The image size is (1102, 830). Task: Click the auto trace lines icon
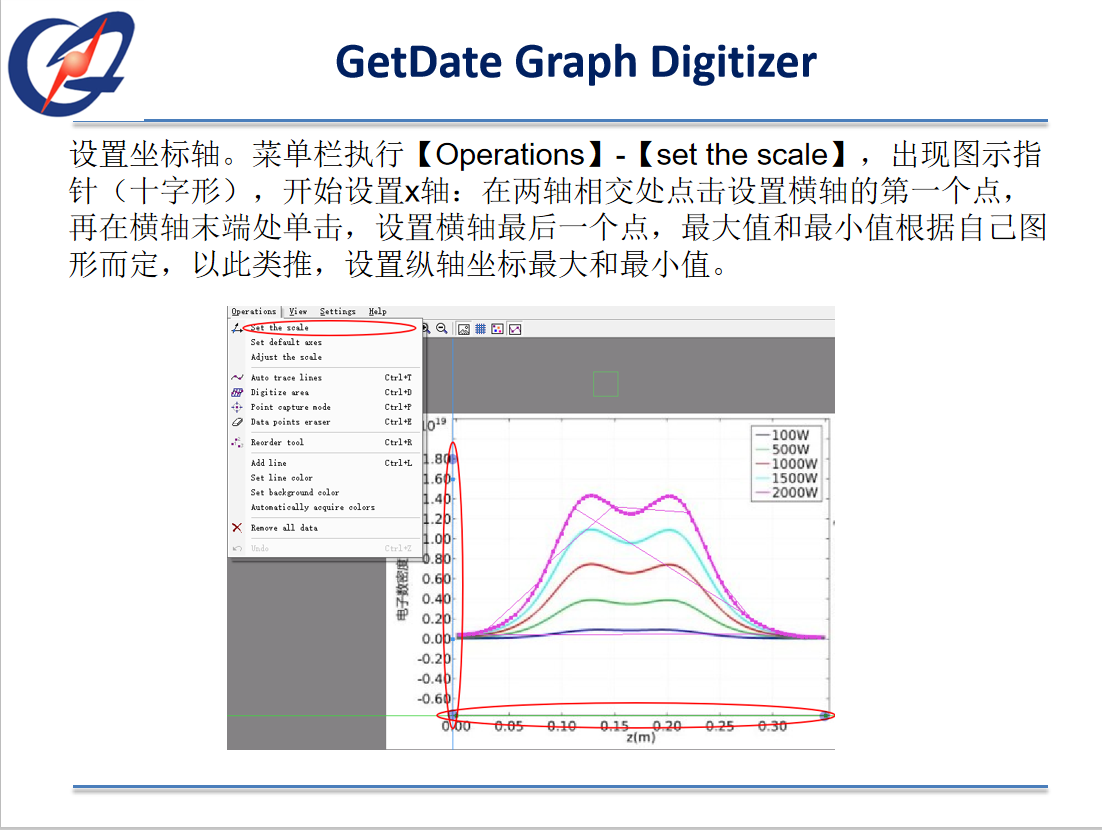(237, 377)
